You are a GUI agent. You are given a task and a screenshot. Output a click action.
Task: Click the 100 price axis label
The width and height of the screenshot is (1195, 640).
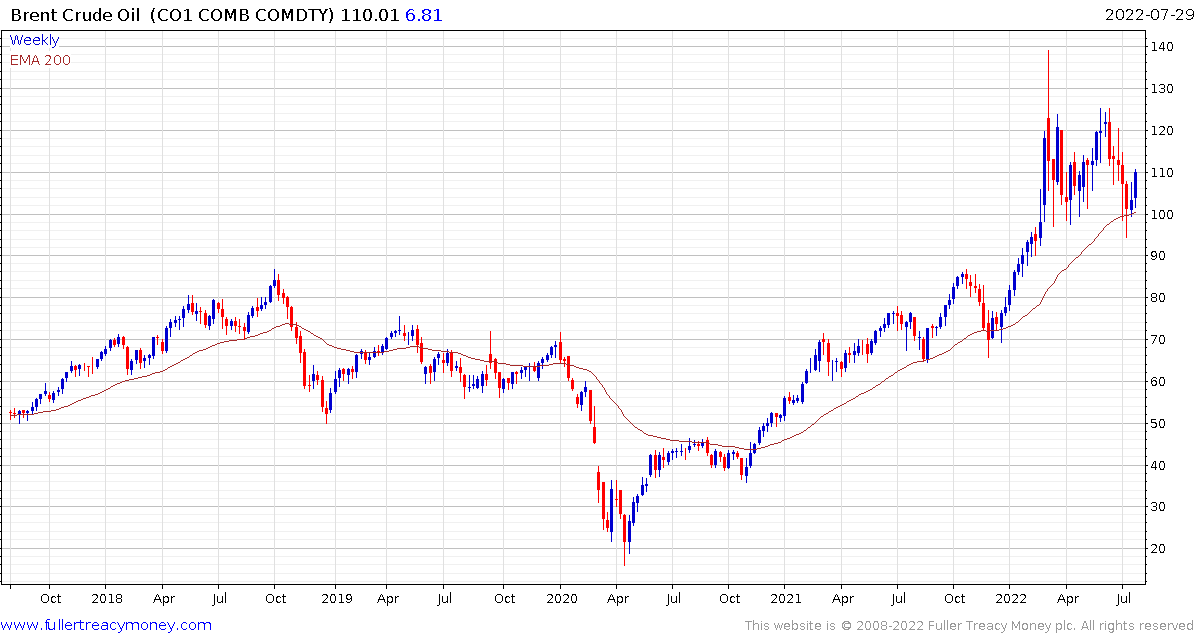1162,214
